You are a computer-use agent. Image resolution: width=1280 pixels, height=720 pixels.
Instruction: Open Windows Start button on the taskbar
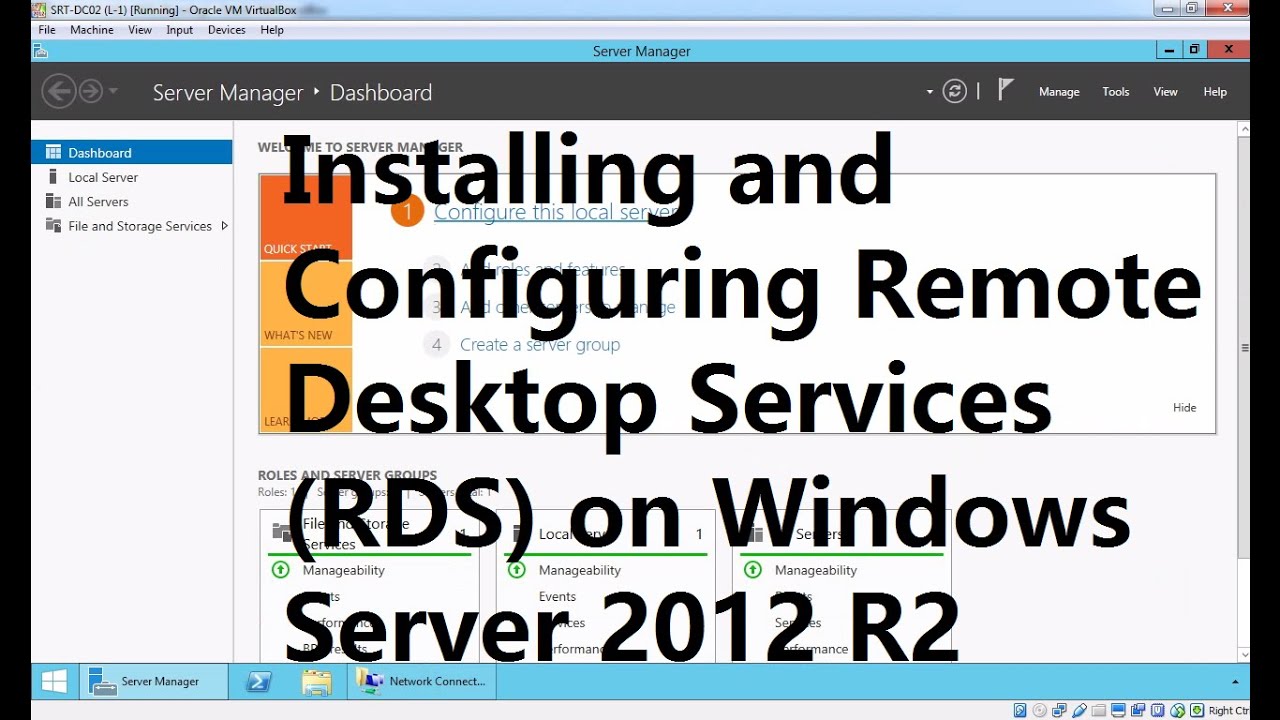[54, 681]
